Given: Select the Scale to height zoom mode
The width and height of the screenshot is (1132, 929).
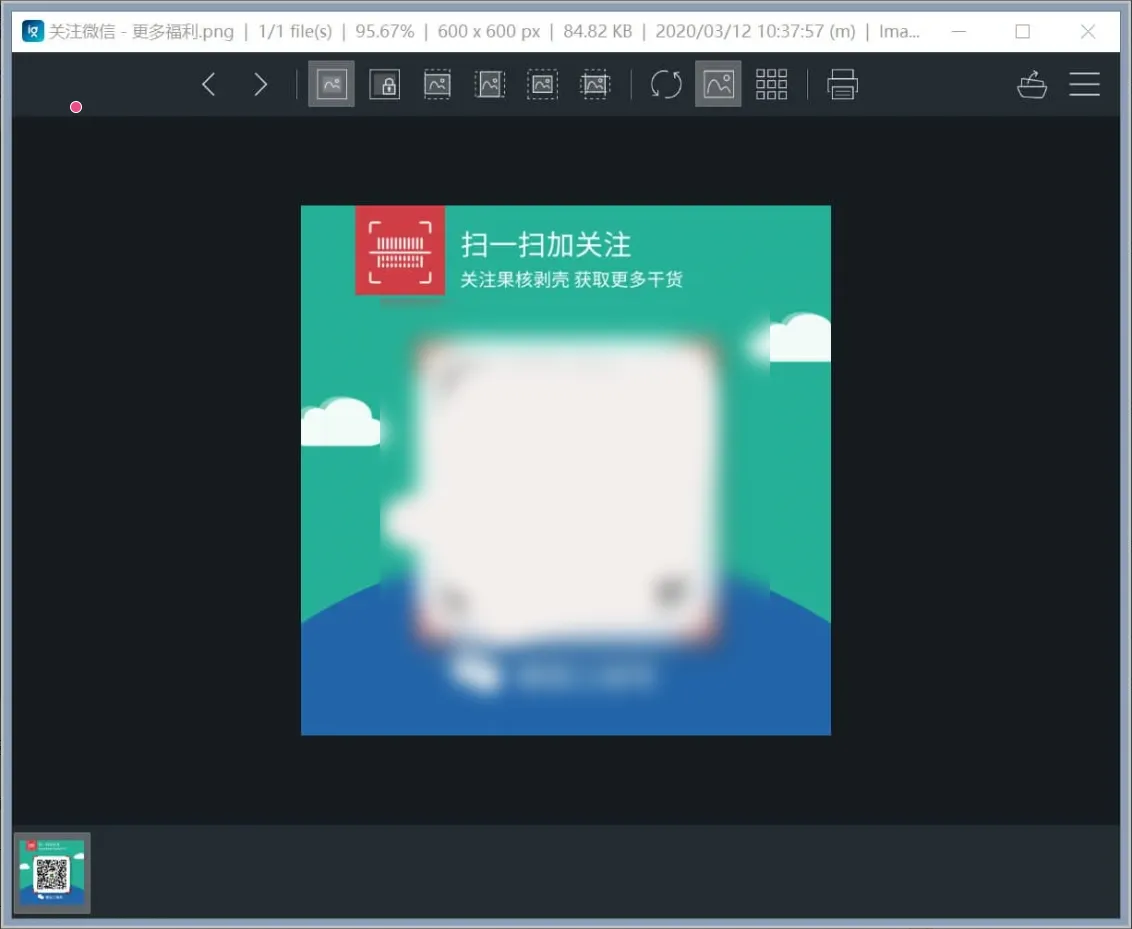Looking at the screenshot, I should 489,84.
